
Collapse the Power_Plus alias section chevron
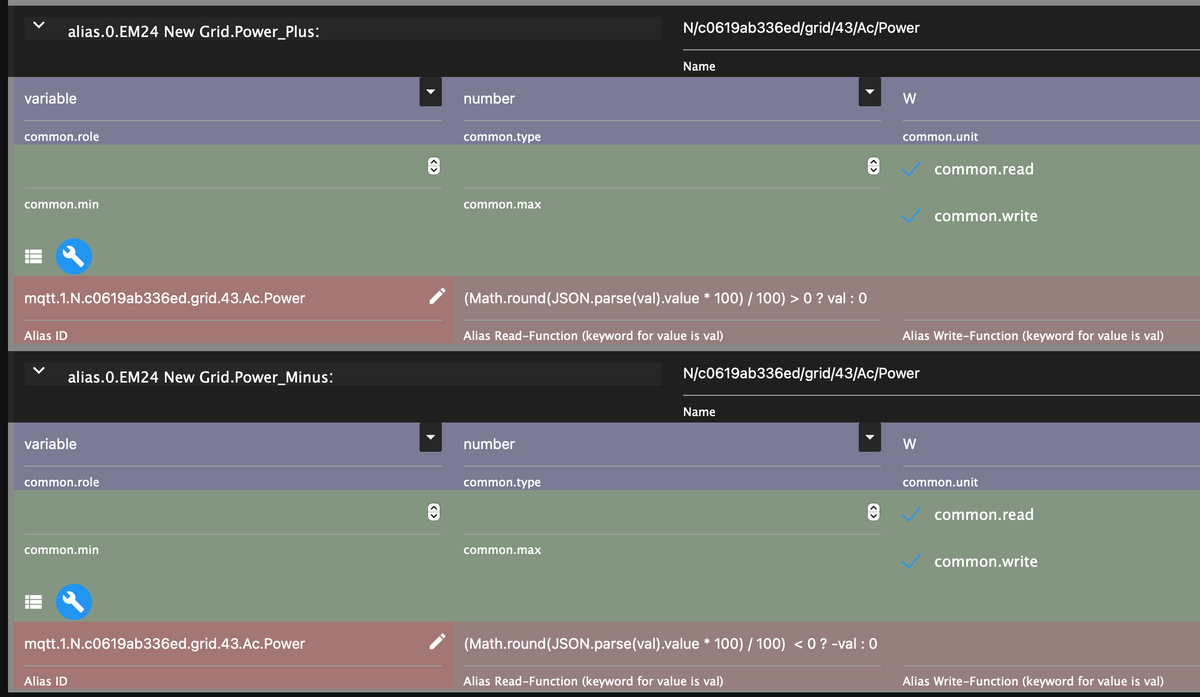38,26
